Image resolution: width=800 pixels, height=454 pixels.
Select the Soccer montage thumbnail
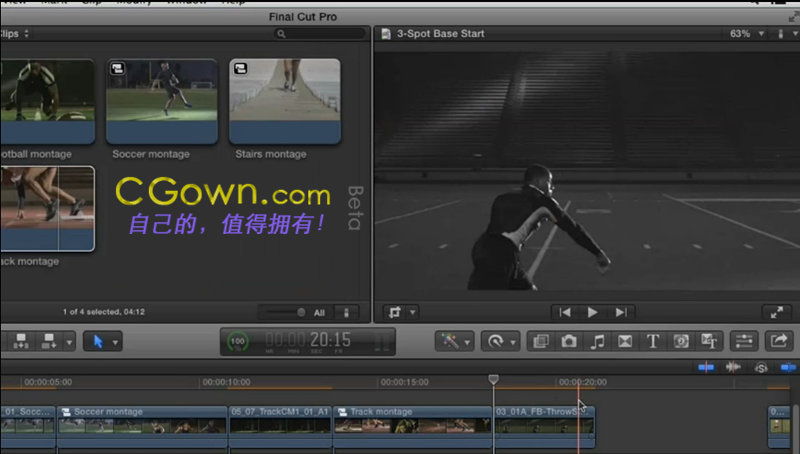click(161, 103)
